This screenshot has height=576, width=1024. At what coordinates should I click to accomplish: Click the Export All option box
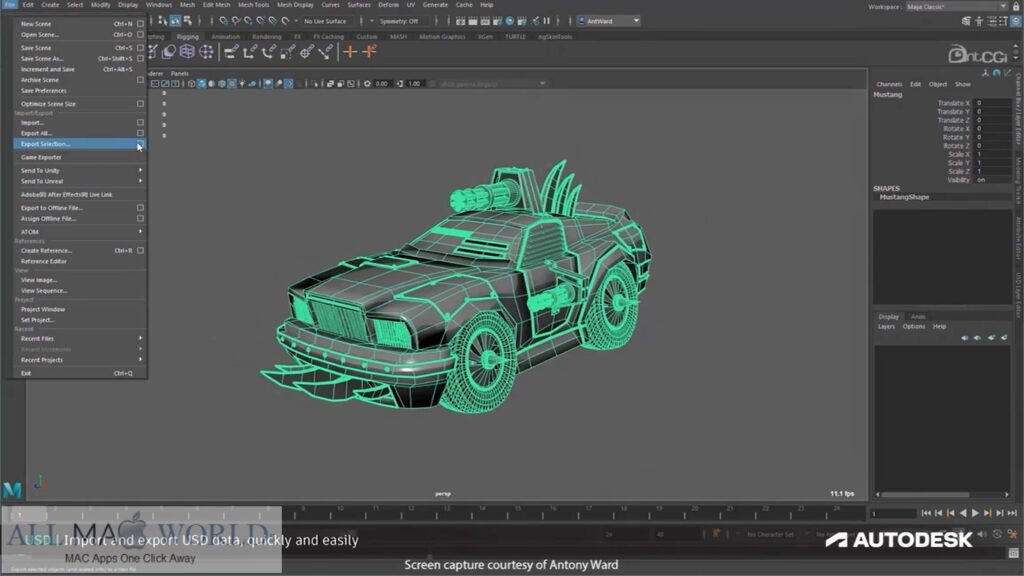pos(140,132)
